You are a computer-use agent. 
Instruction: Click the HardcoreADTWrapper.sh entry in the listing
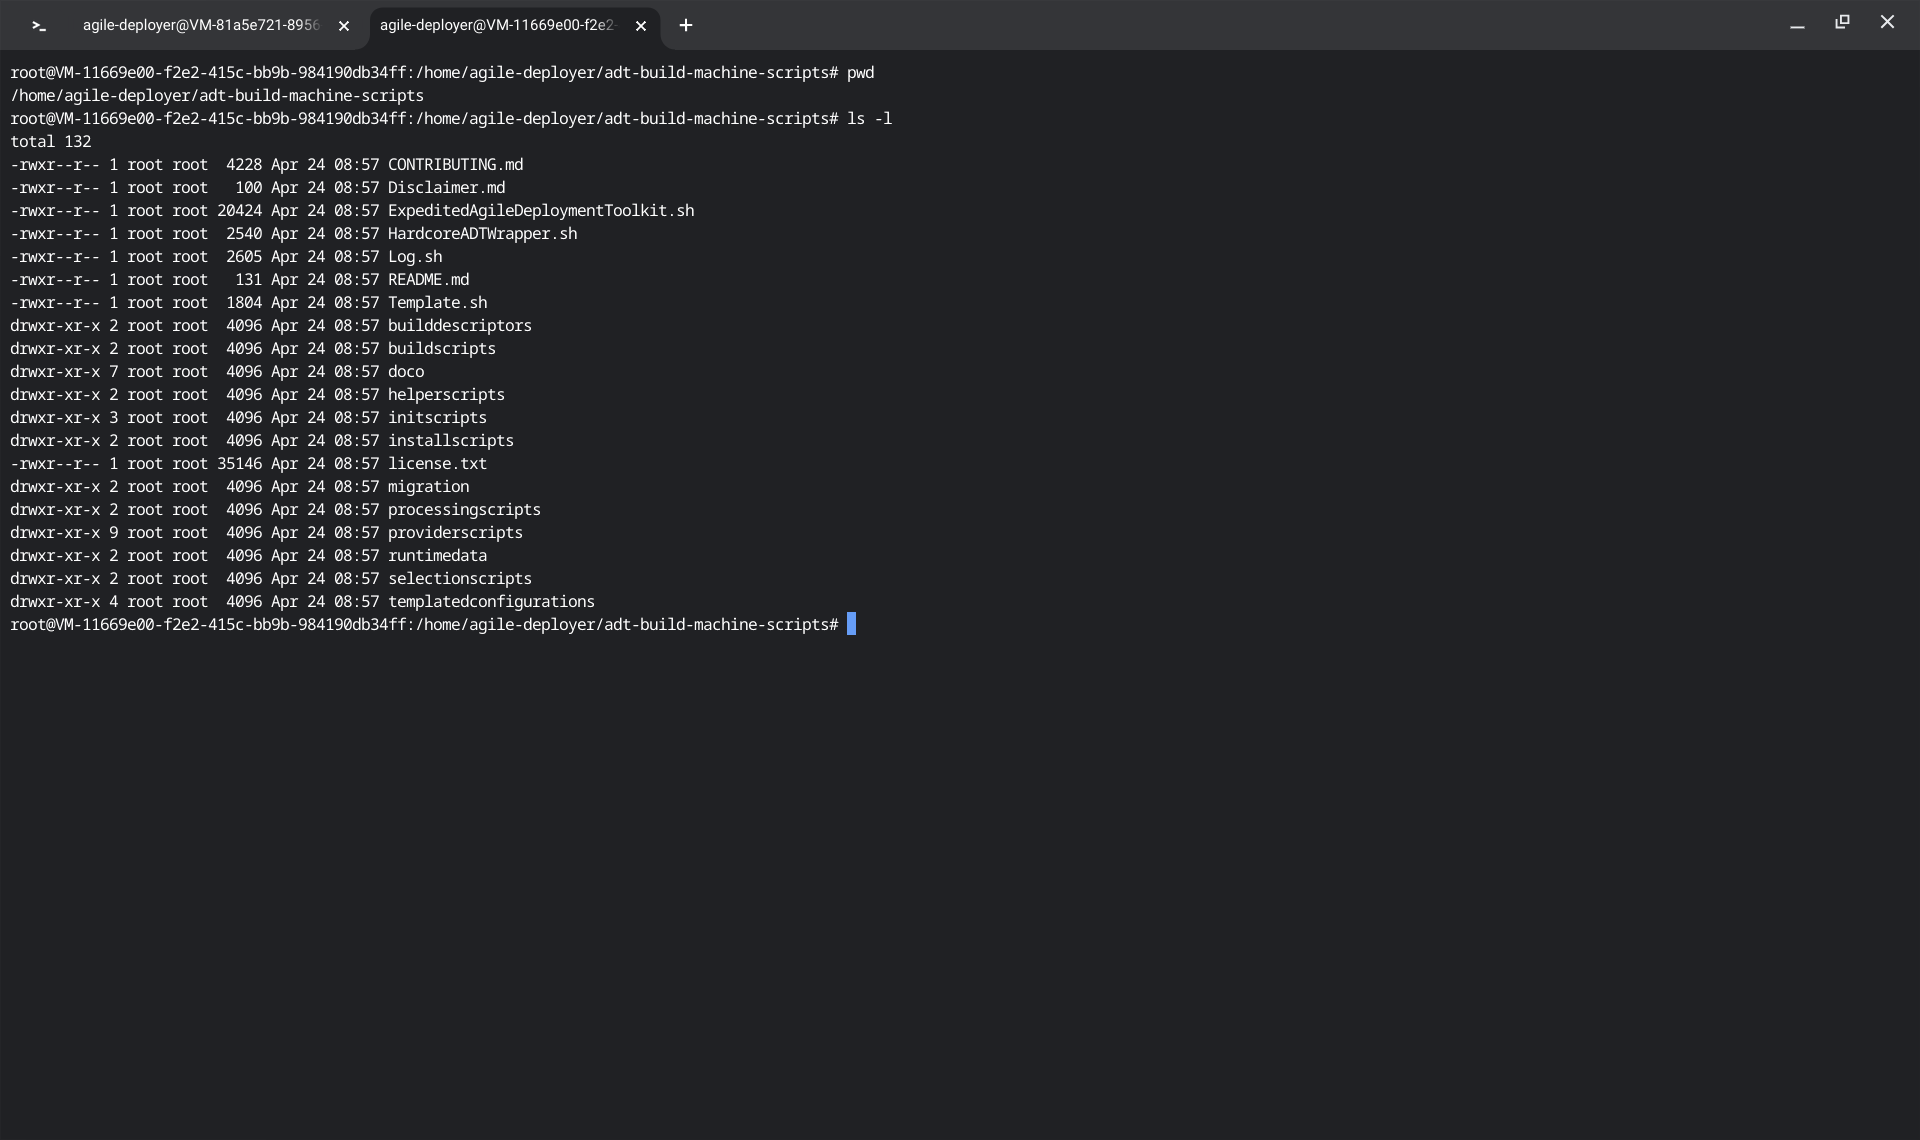(482, 234)
